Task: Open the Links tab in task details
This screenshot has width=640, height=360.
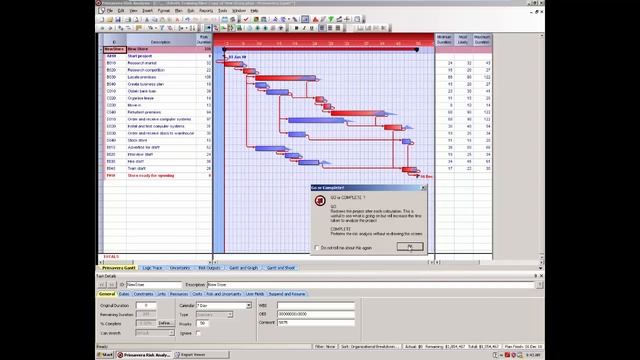Action: (162, 294)
